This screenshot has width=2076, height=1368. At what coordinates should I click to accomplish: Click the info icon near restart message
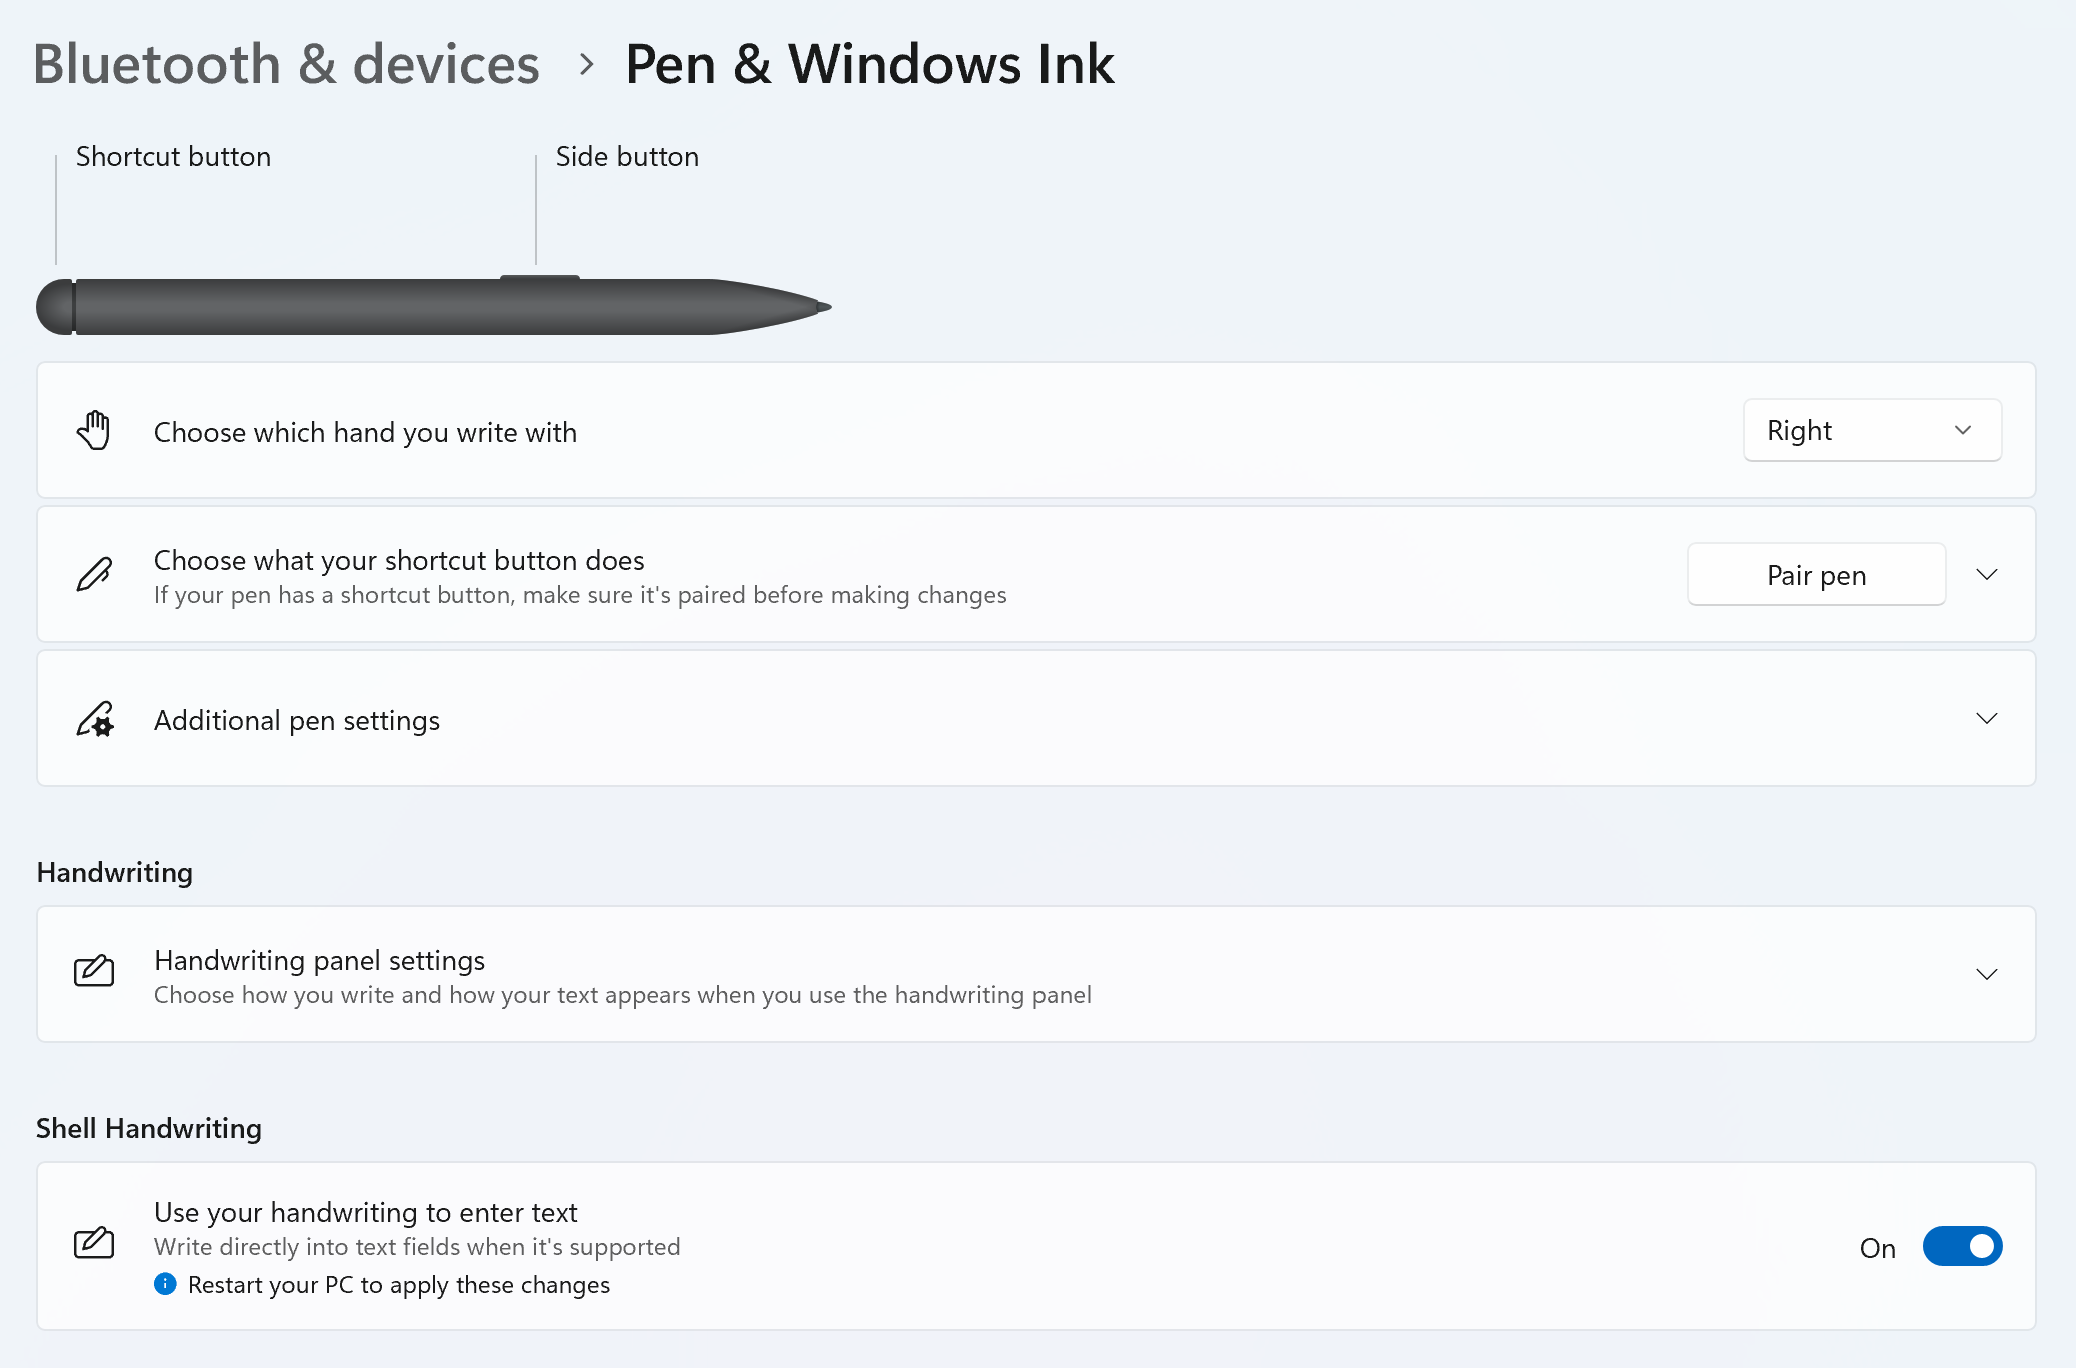pyautogui.click(x=165, y=1284)
